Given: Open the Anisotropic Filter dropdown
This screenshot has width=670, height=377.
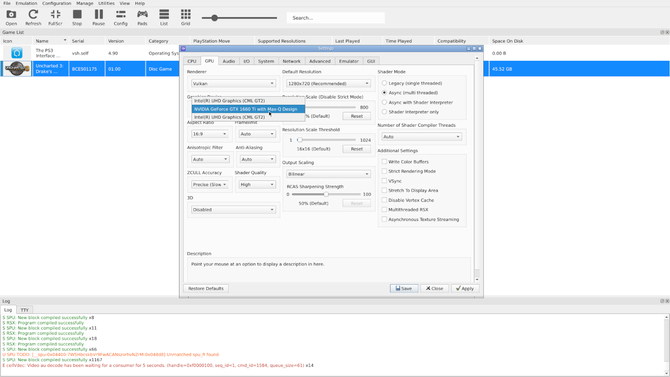Looking at the screenshot, I should tap(210, 159).
